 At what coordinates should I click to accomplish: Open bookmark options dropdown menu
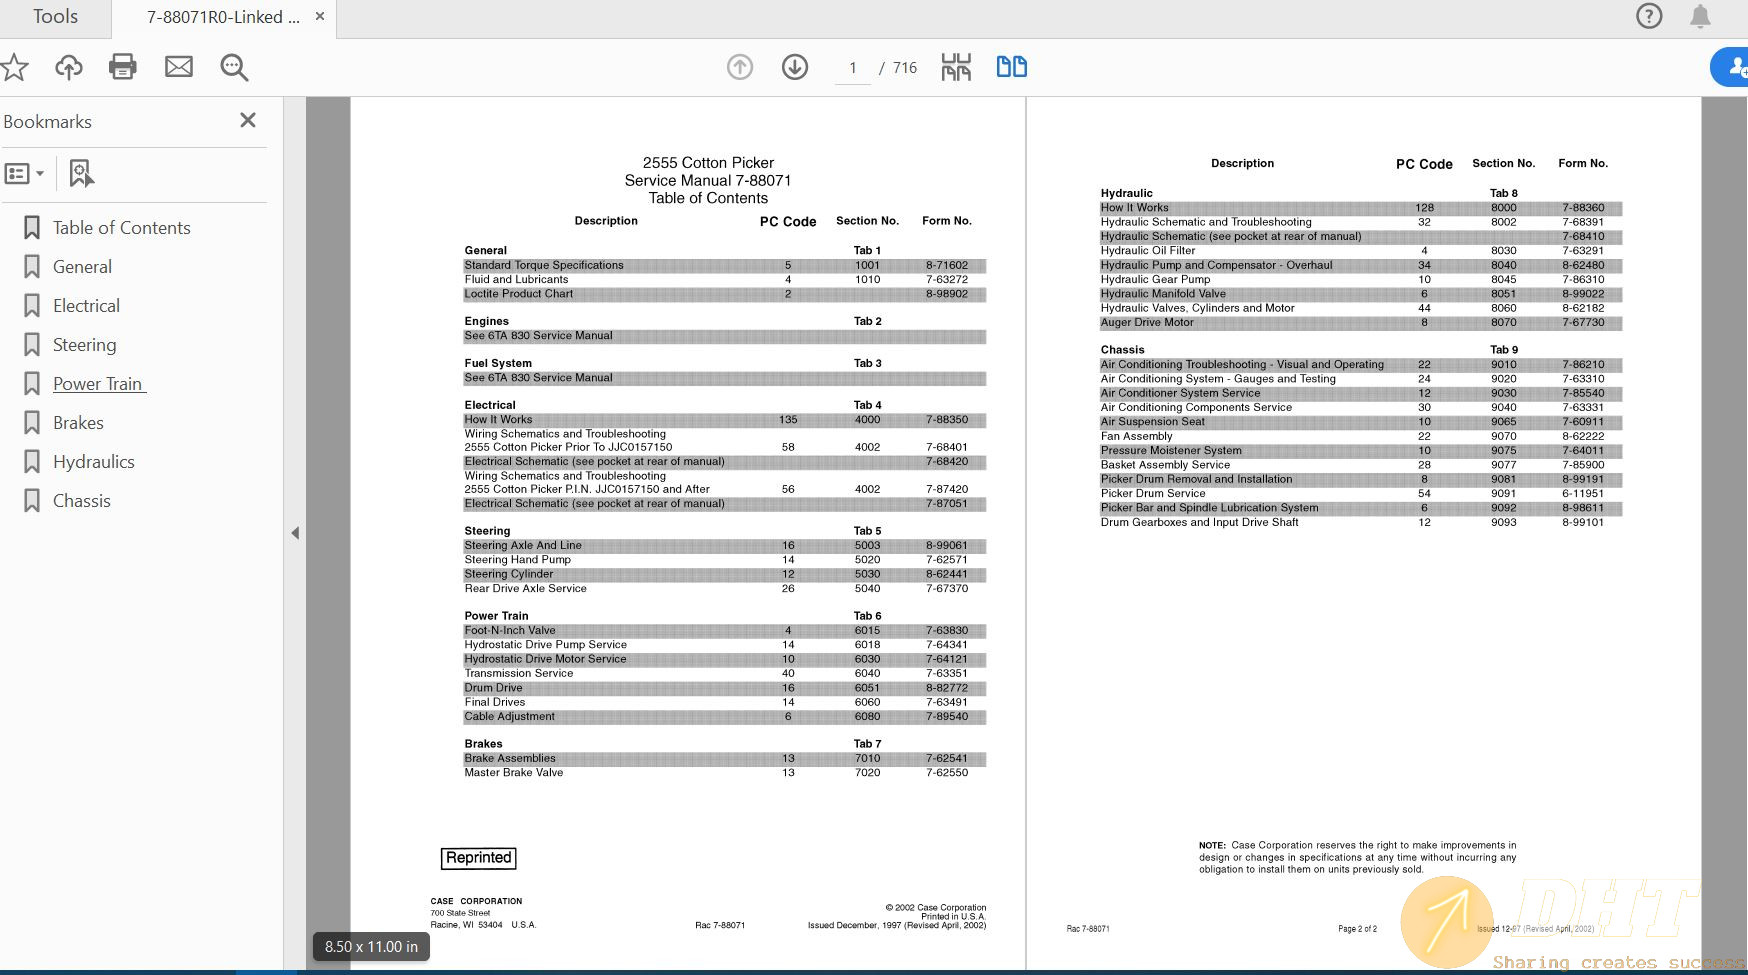(x=25, y=174)
